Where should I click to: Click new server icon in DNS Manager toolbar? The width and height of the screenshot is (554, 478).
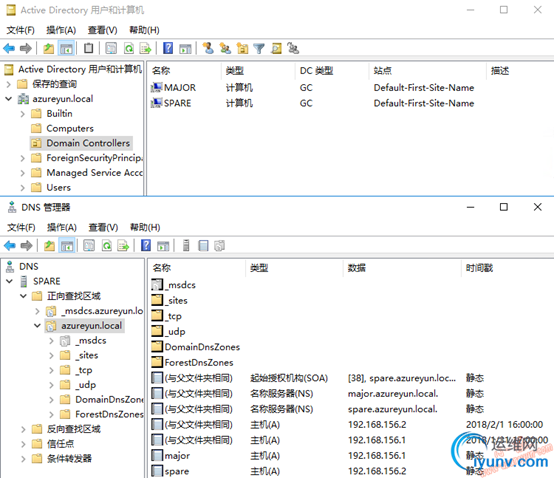tap(186, 246)
